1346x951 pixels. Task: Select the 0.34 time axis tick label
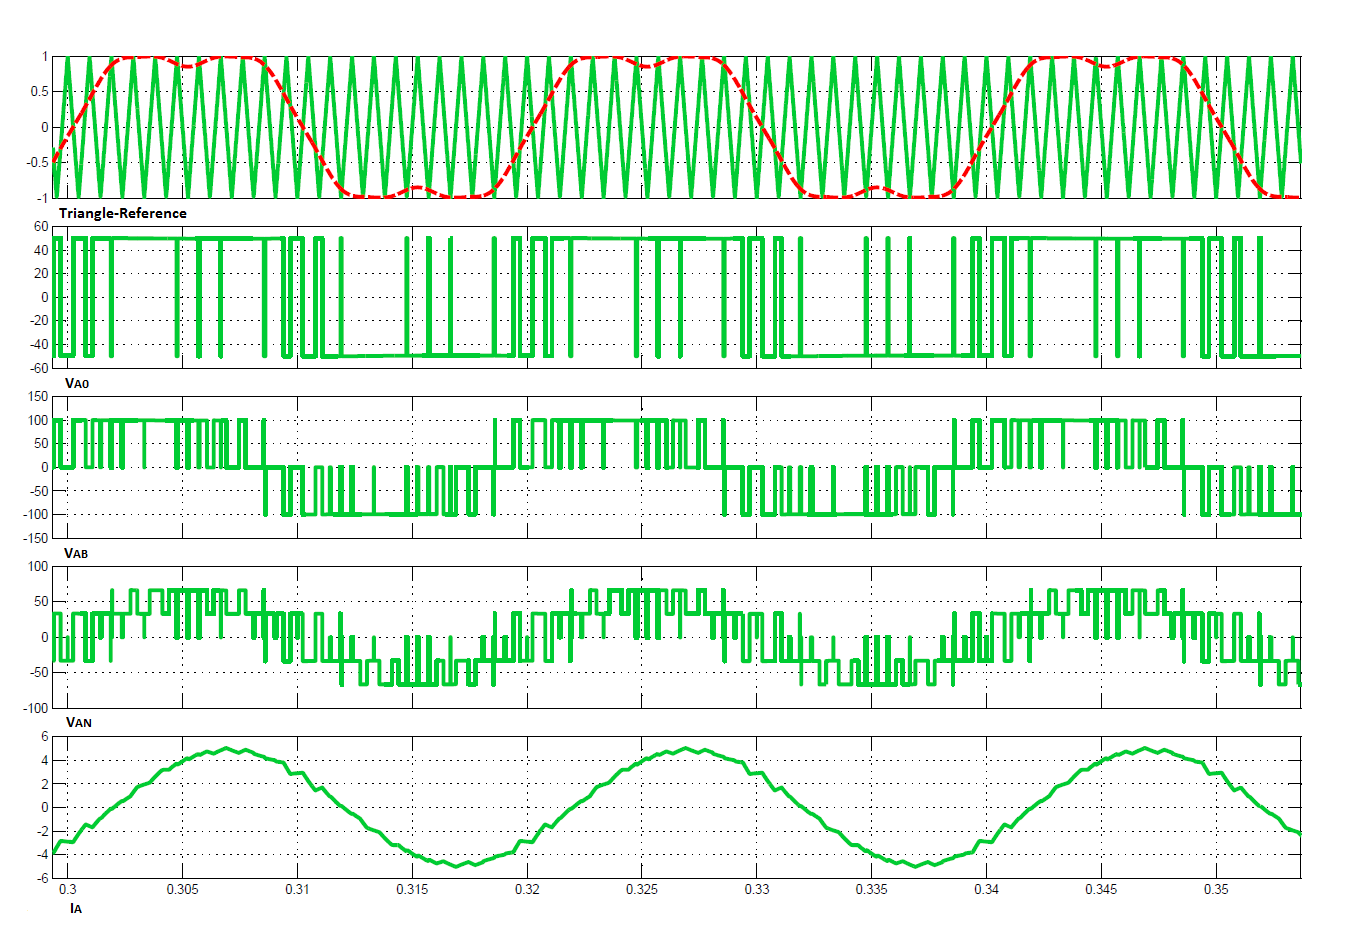(x=987, y=889)
